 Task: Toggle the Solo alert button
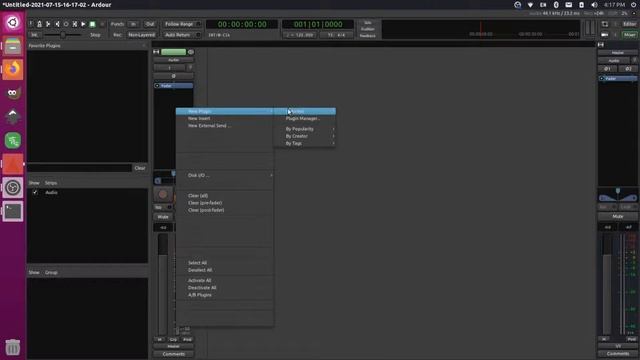pos(368,23)
